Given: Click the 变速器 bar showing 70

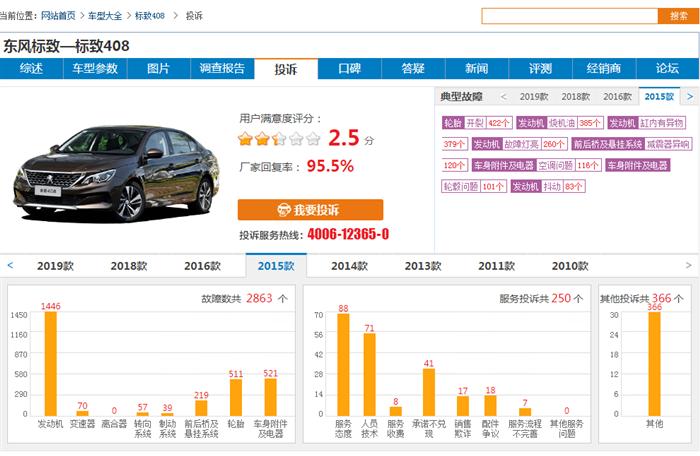Looking at the screenshot, I should 83,413.
